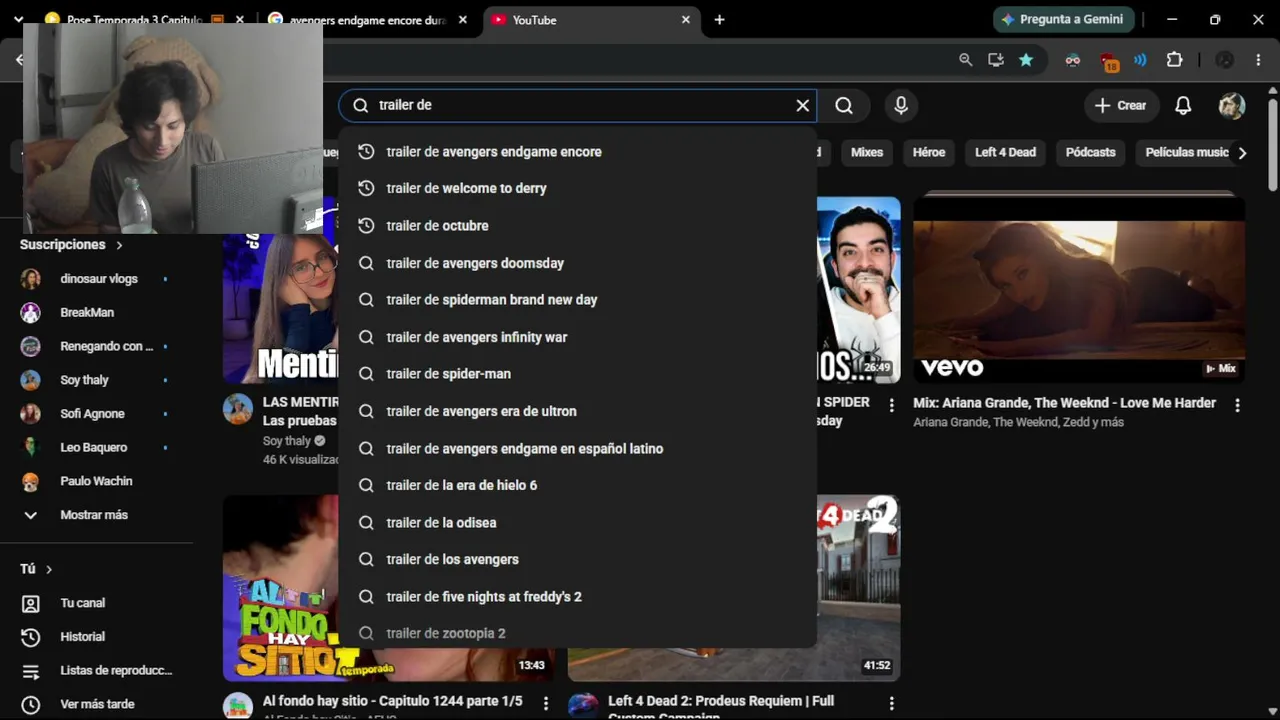Viewport: 1280px width, 720px height.
Task: Switch to the avengers endgame encore tab
Action: point(368,20)
